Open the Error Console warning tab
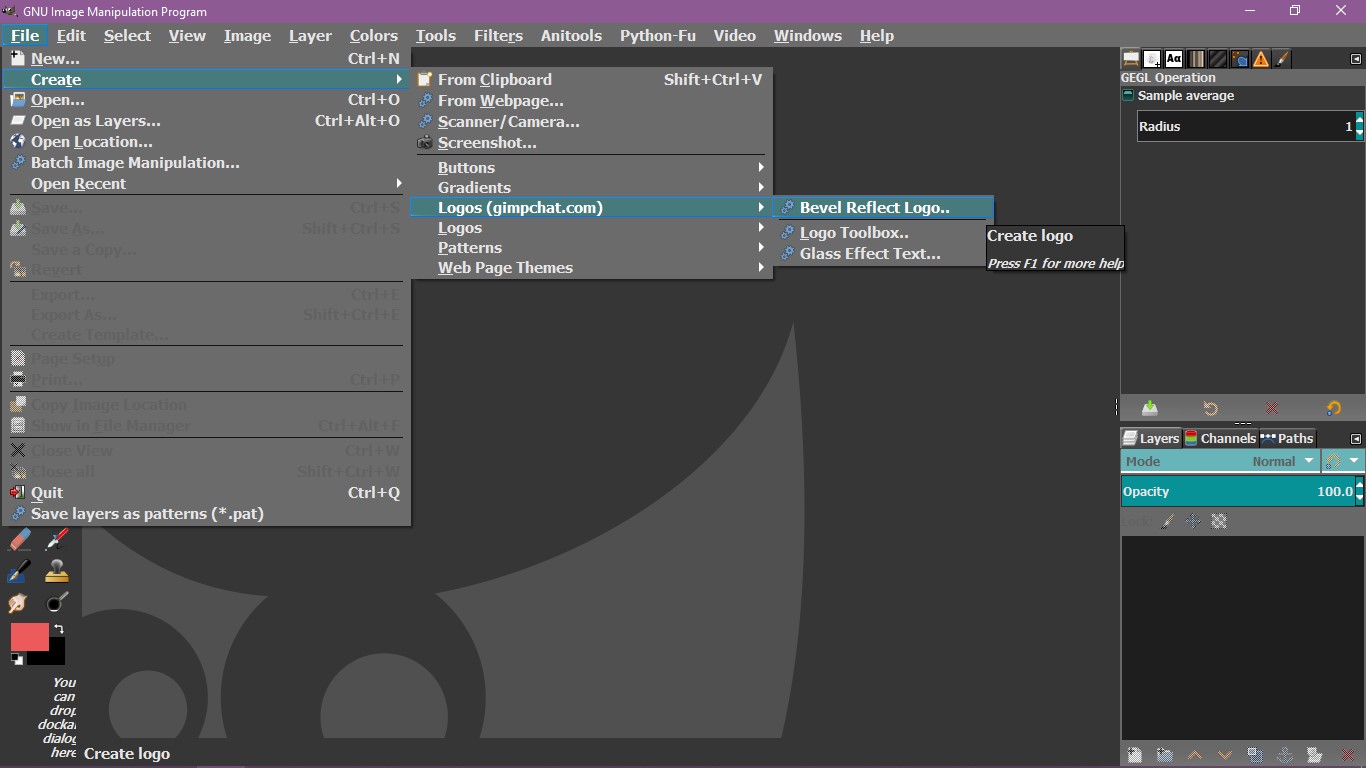This screenshot has height=768, width=1366. pyautogui.click(x=1261, y=59)
